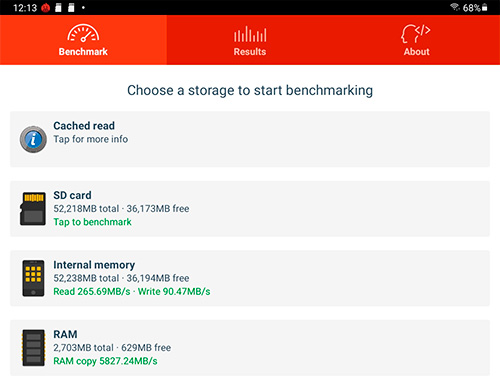The width and height of the screenshot is (500, 378).
Task: Tap the Internal memory phone icon
Action: [33, 278]
